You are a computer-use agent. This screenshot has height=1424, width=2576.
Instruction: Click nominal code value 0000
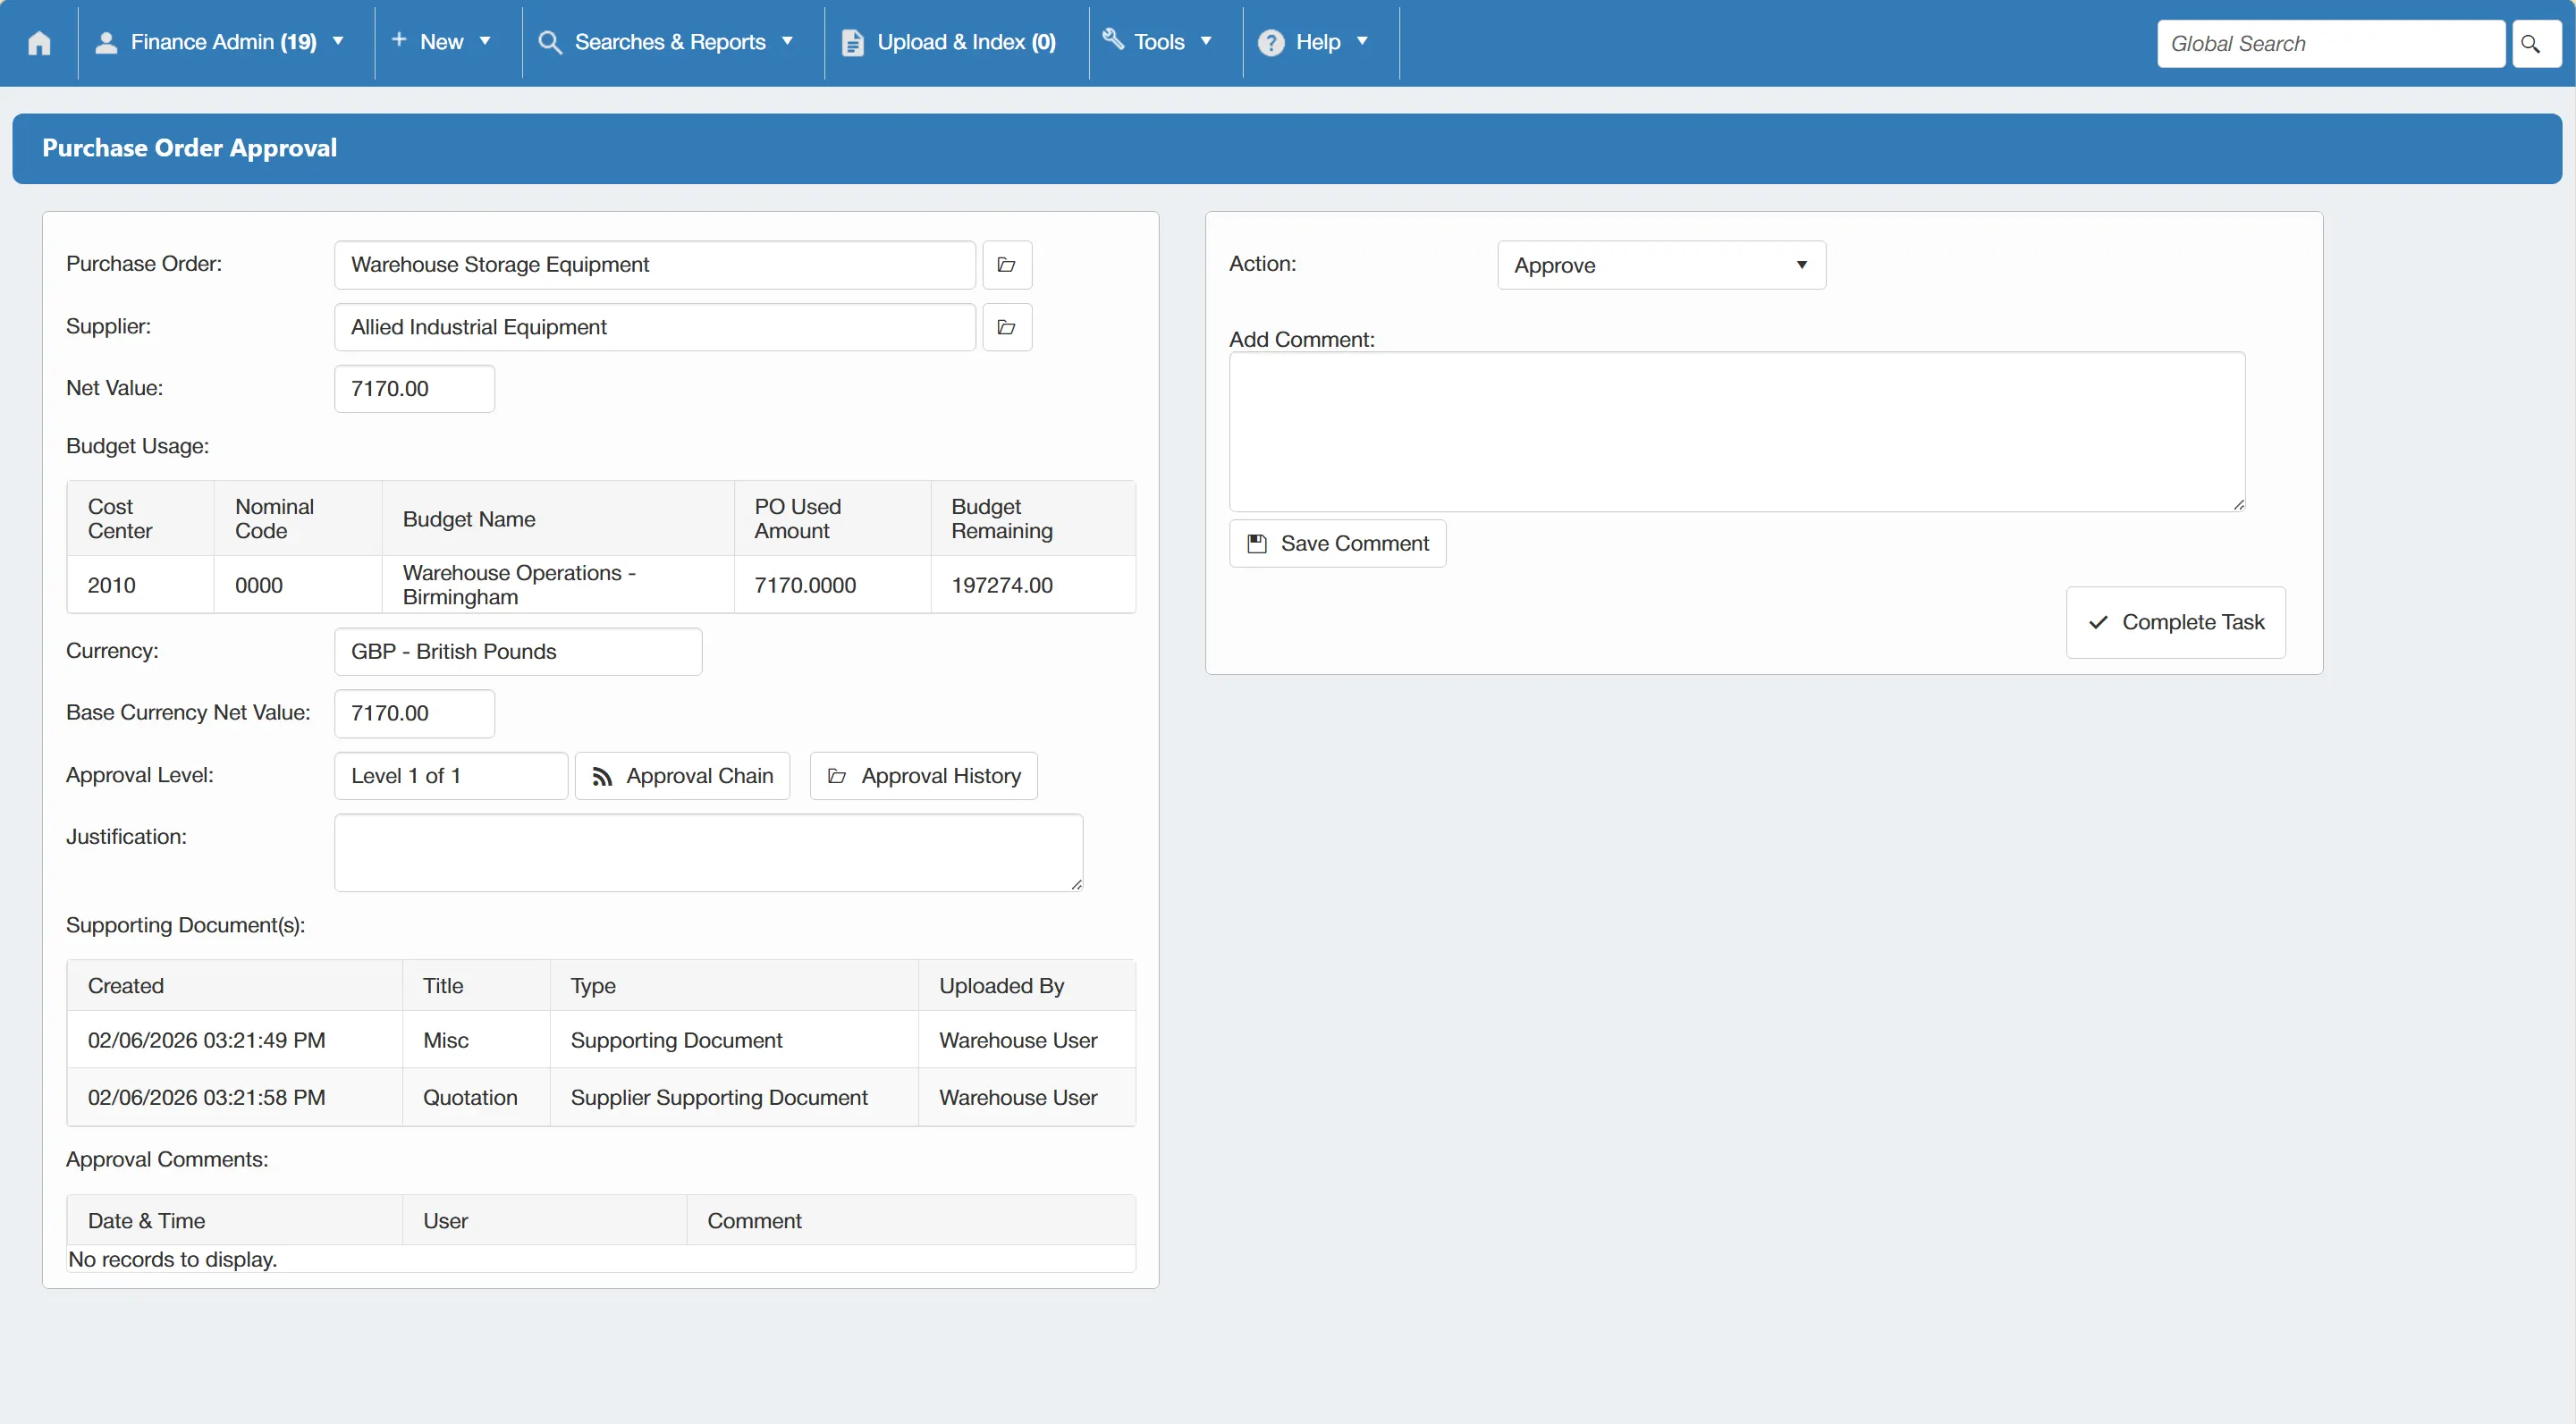259,585
